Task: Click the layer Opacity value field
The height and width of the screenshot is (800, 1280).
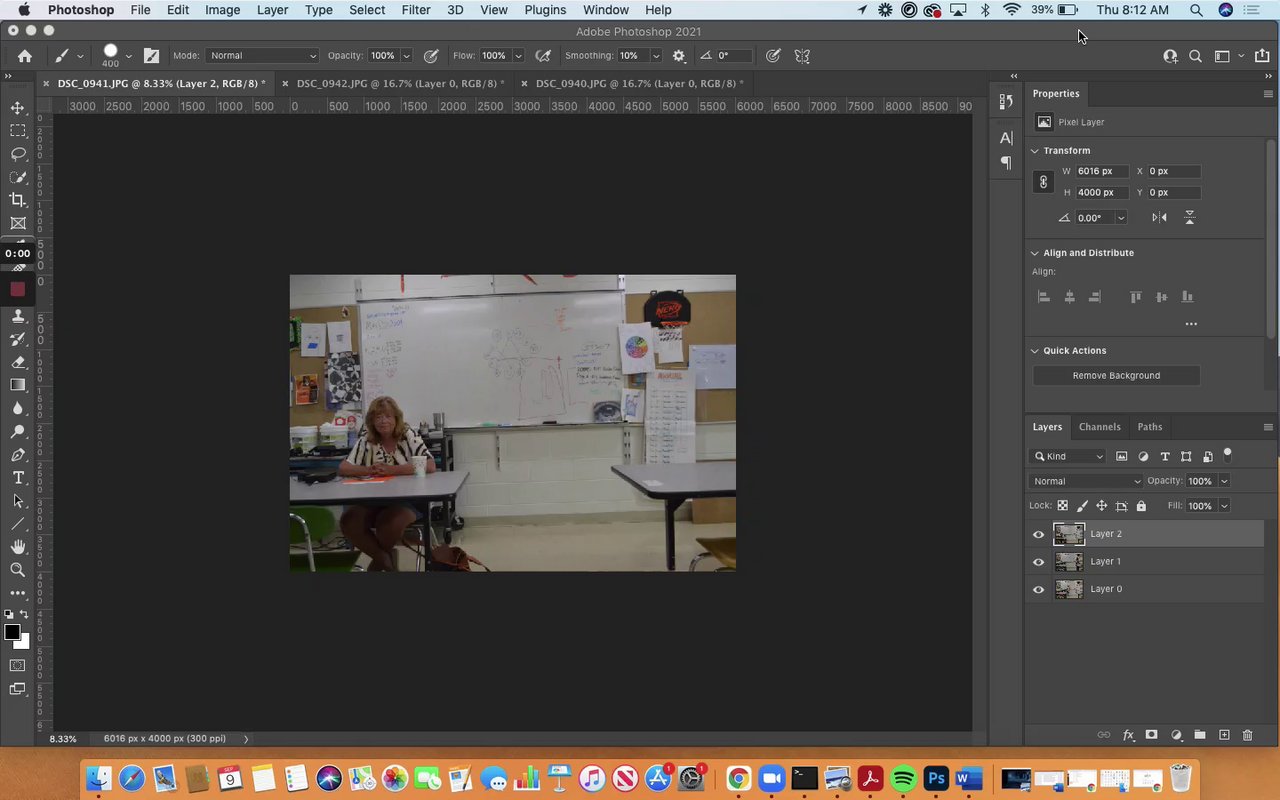Action: [1201, 481]
